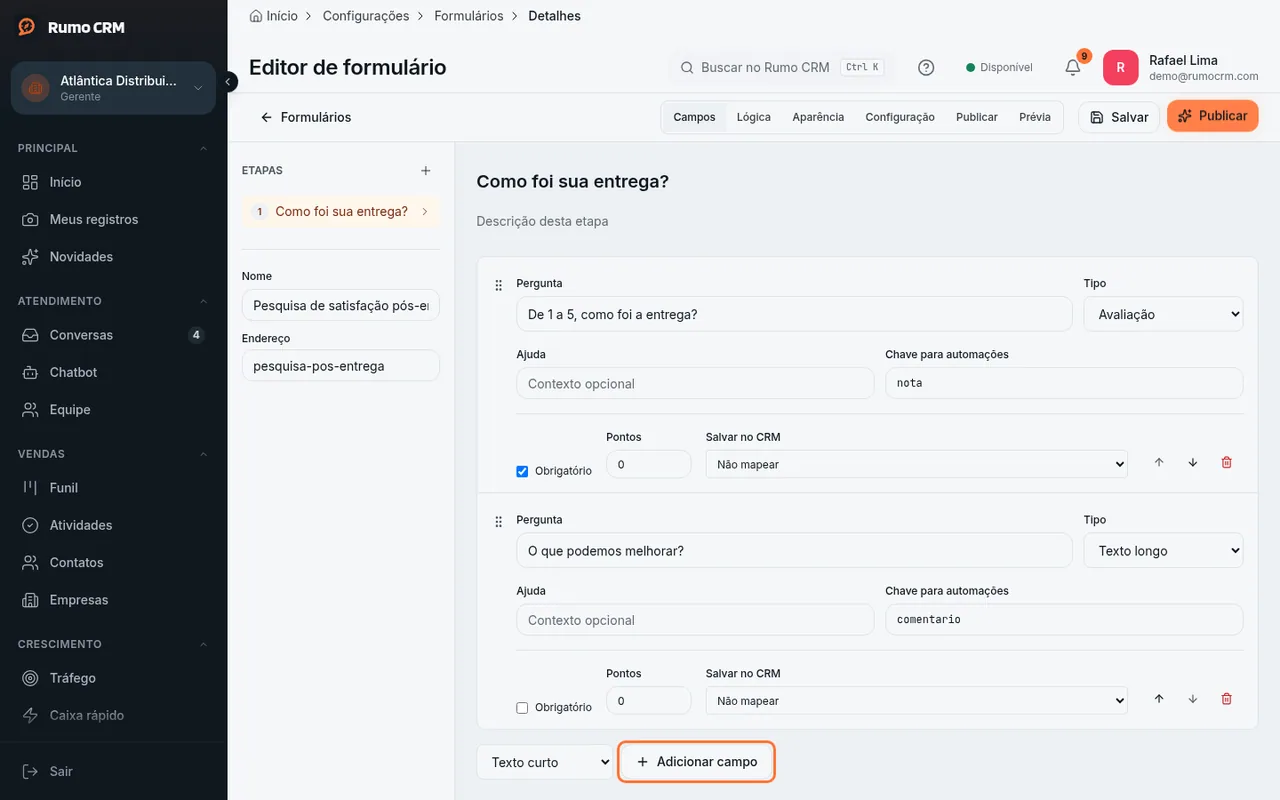Viewport: 1280px width, 800px height.
Task: Switch to the Campos tab
Action: click(694, 117)
